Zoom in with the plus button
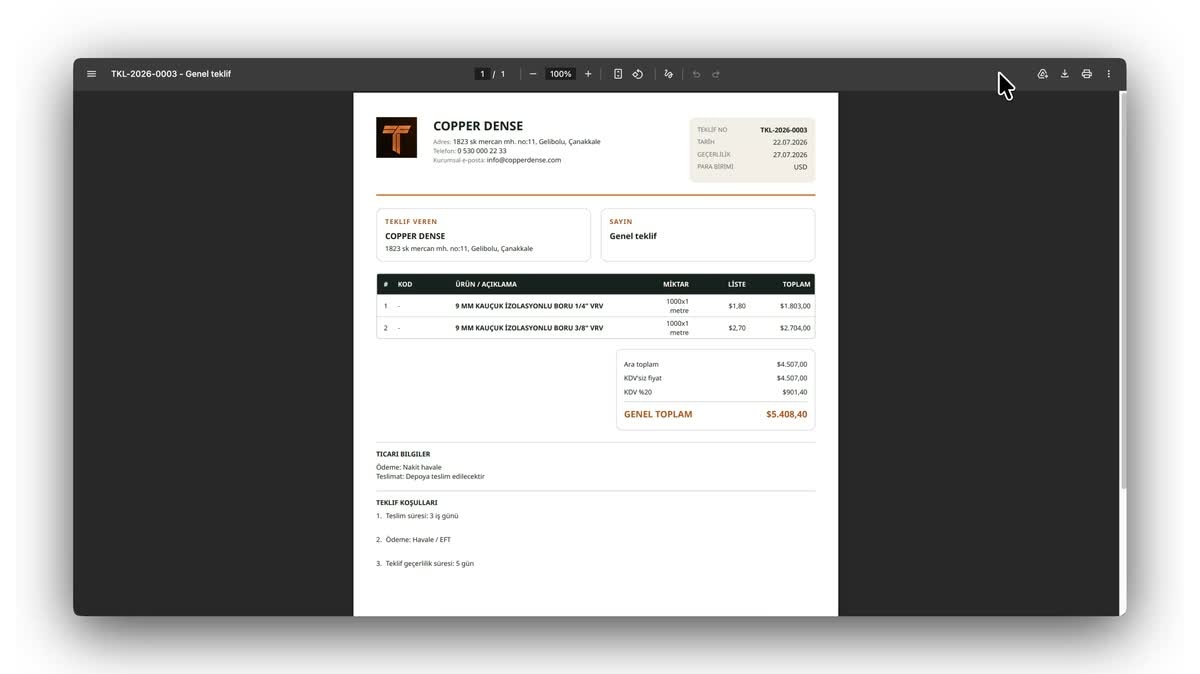The height and width of the screenshot is (674, 1200). pos(588,74)
